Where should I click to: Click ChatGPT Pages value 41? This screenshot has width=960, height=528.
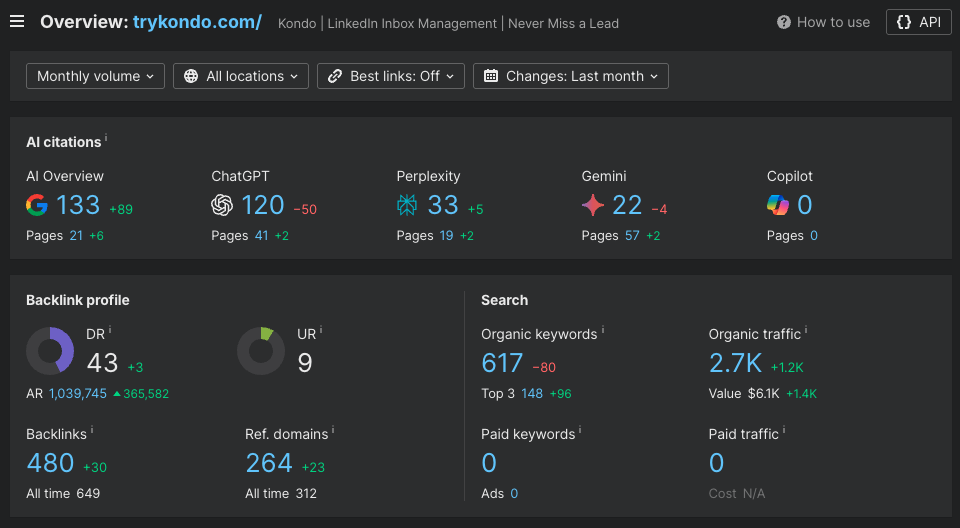tap(261, 236)
